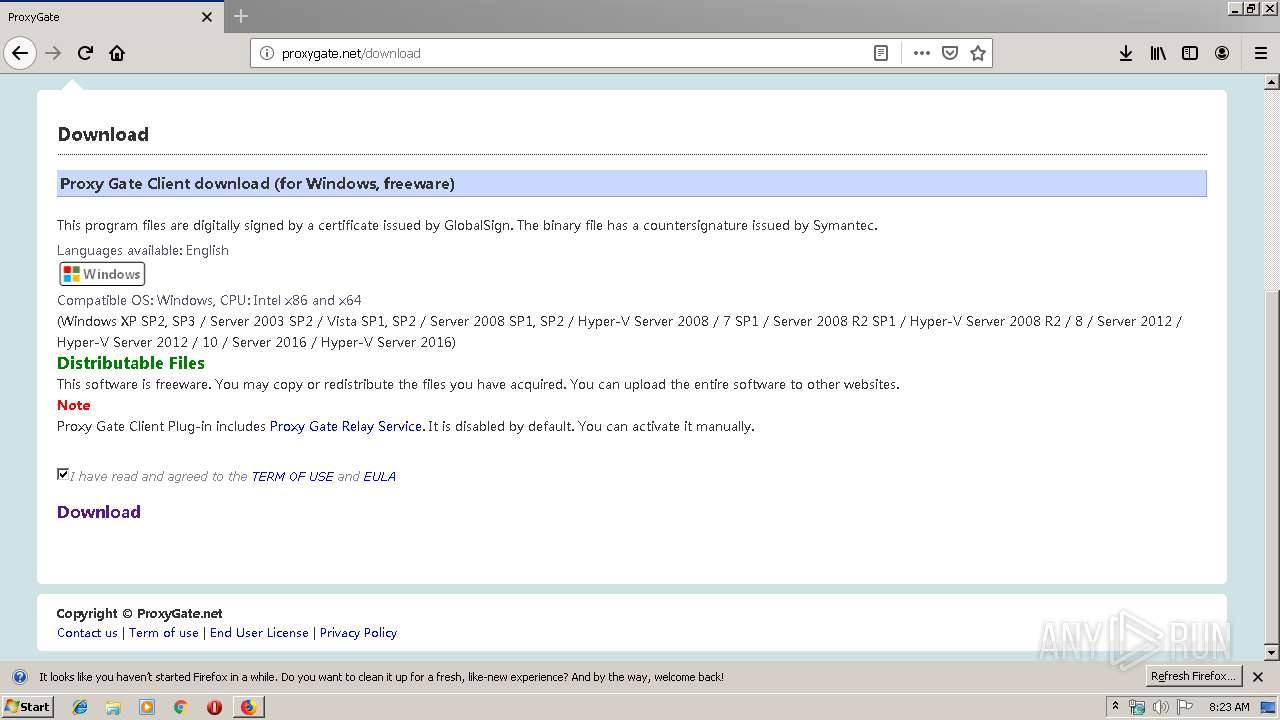This screenshot has height=720, width=1280.
Task: Click the Distributable Files heading
Action: point(131,363)
